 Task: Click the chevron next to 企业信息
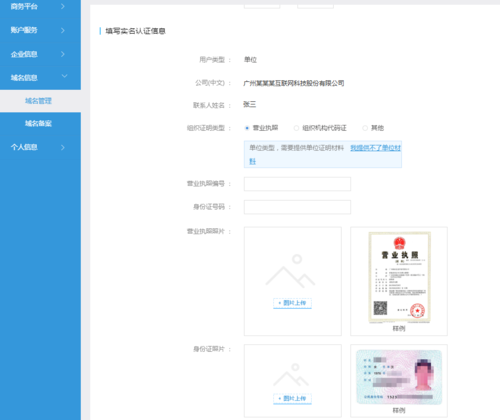click(63, 54)
